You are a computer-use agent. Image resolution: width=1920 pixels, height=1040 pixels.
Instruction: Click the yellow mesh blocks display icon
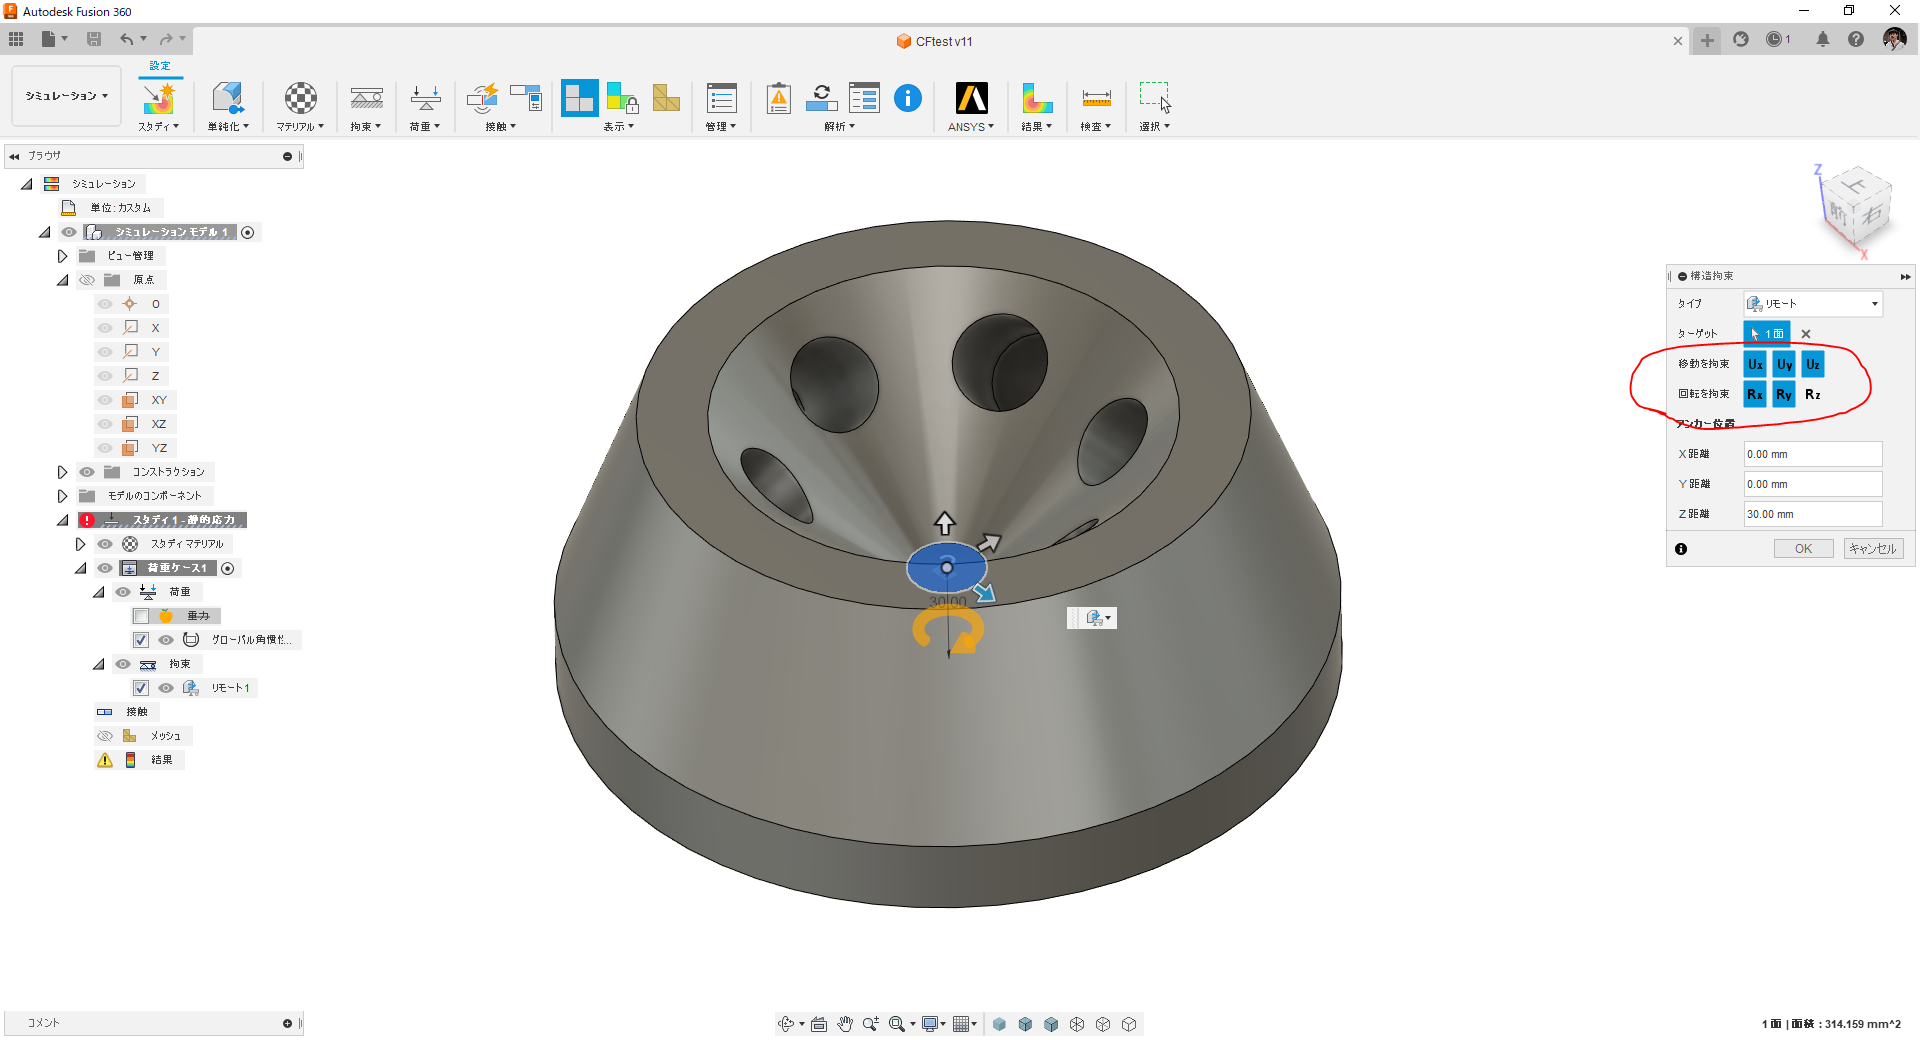(x=666, y=99)
